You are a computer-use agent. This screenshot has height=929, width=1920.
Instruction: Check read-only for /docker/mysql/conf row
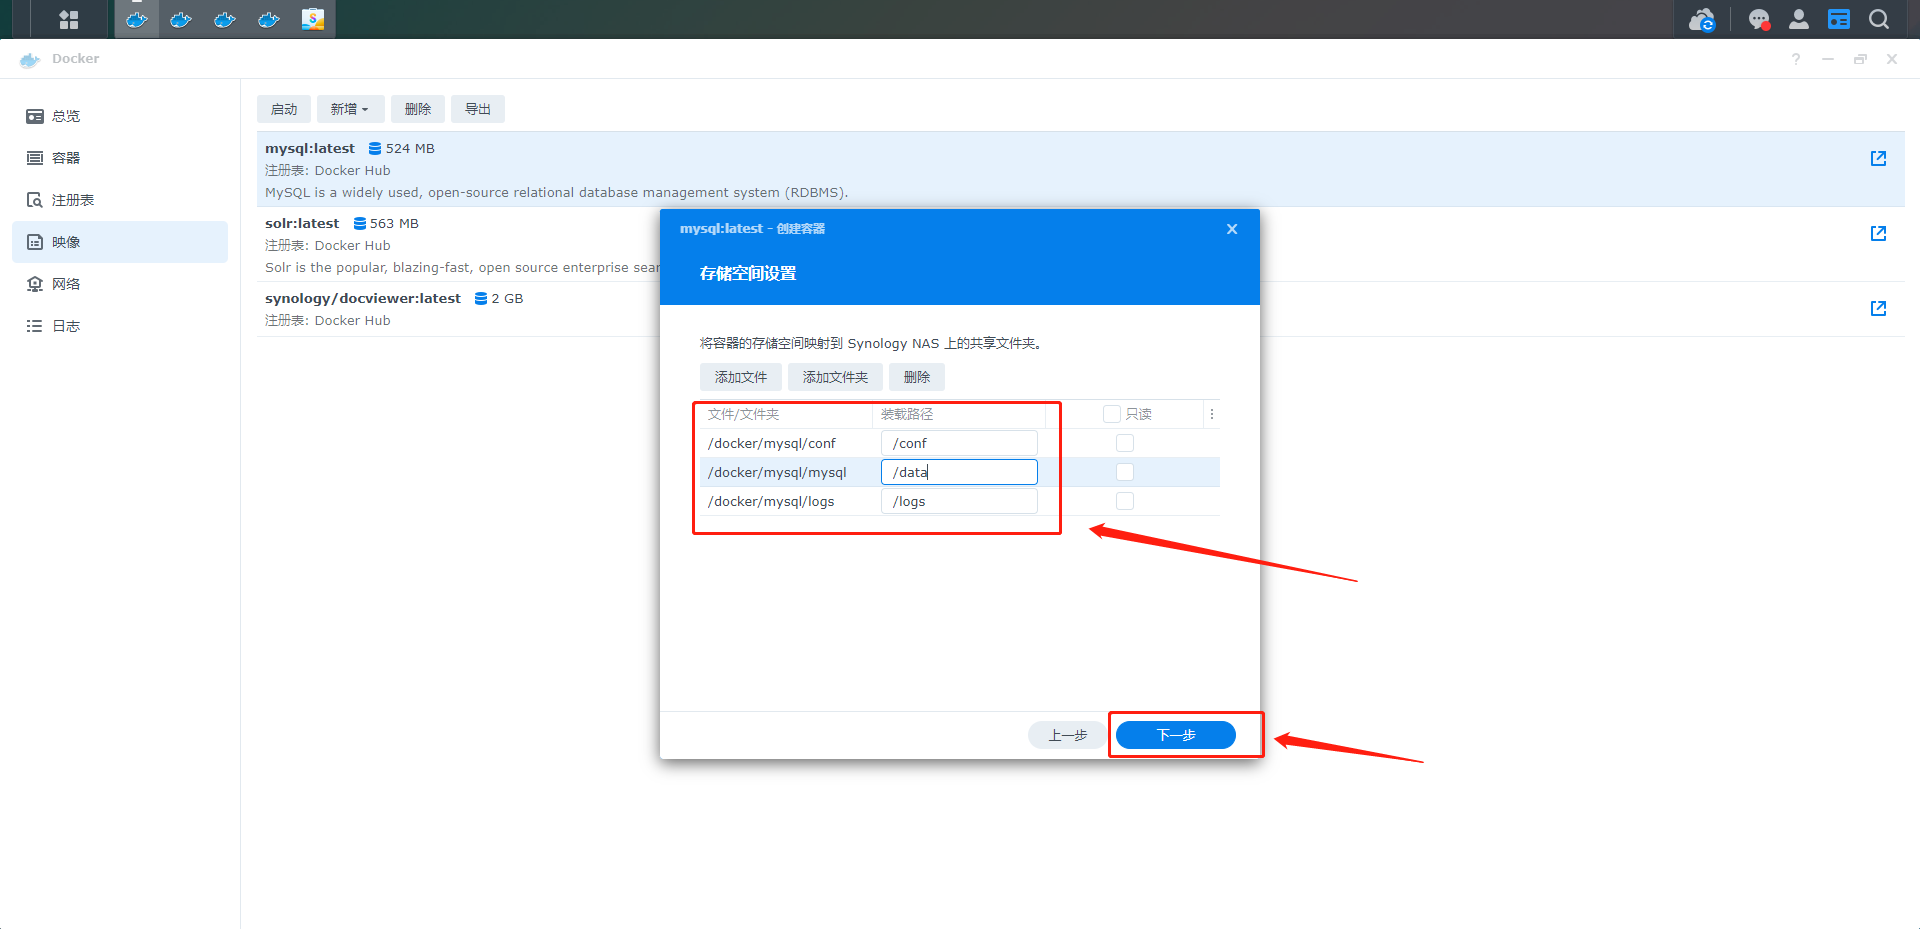(x=1125, y=443)
